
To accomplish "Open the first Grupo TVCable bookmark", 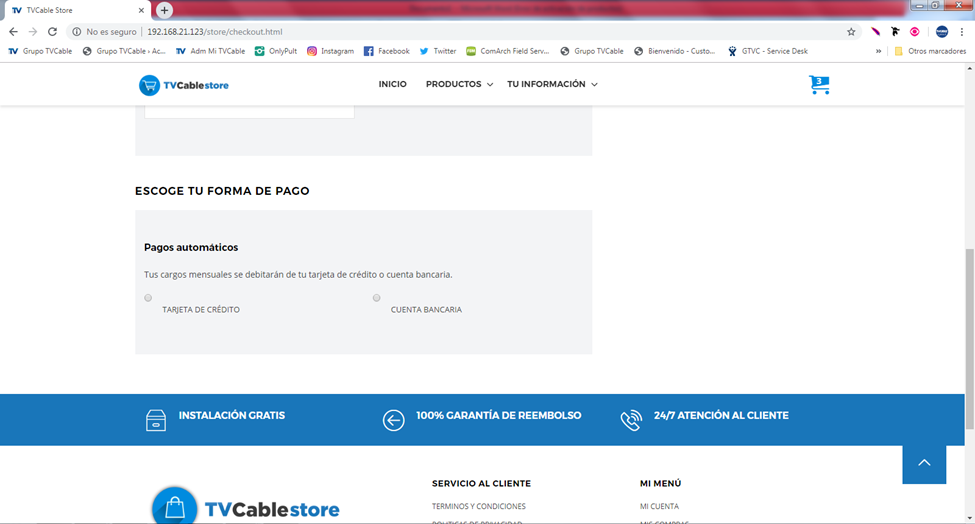I will (40, 51).
